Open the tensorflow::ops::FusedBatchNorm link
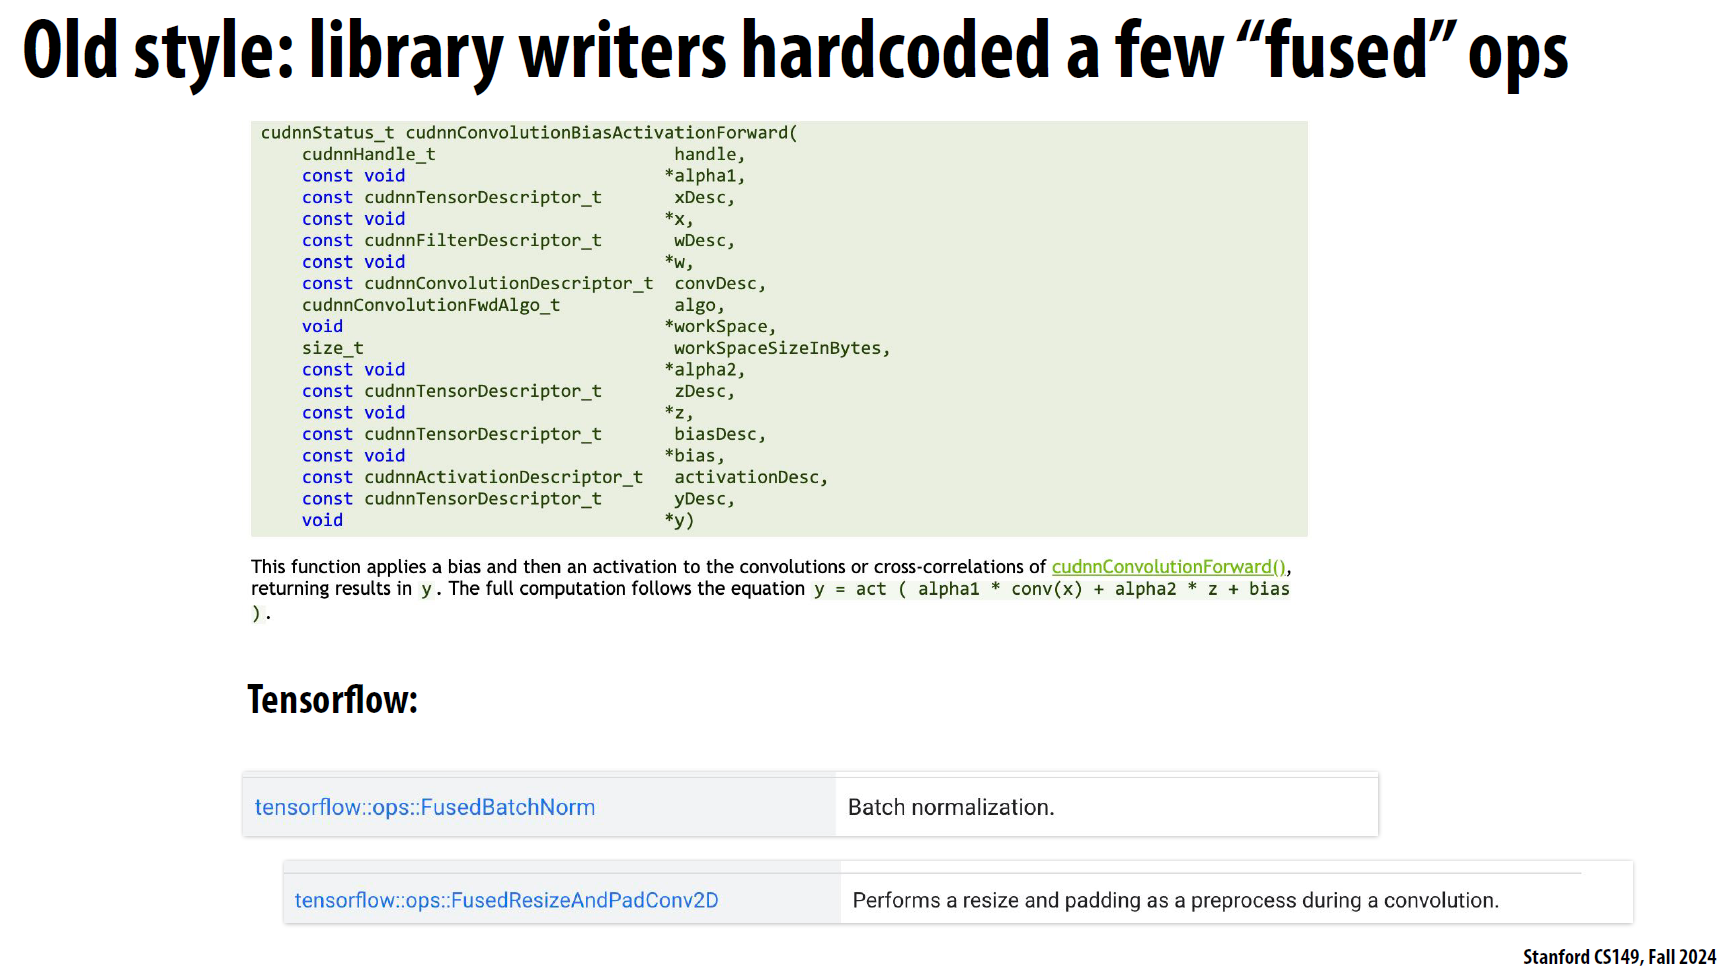 click(425, 807)
